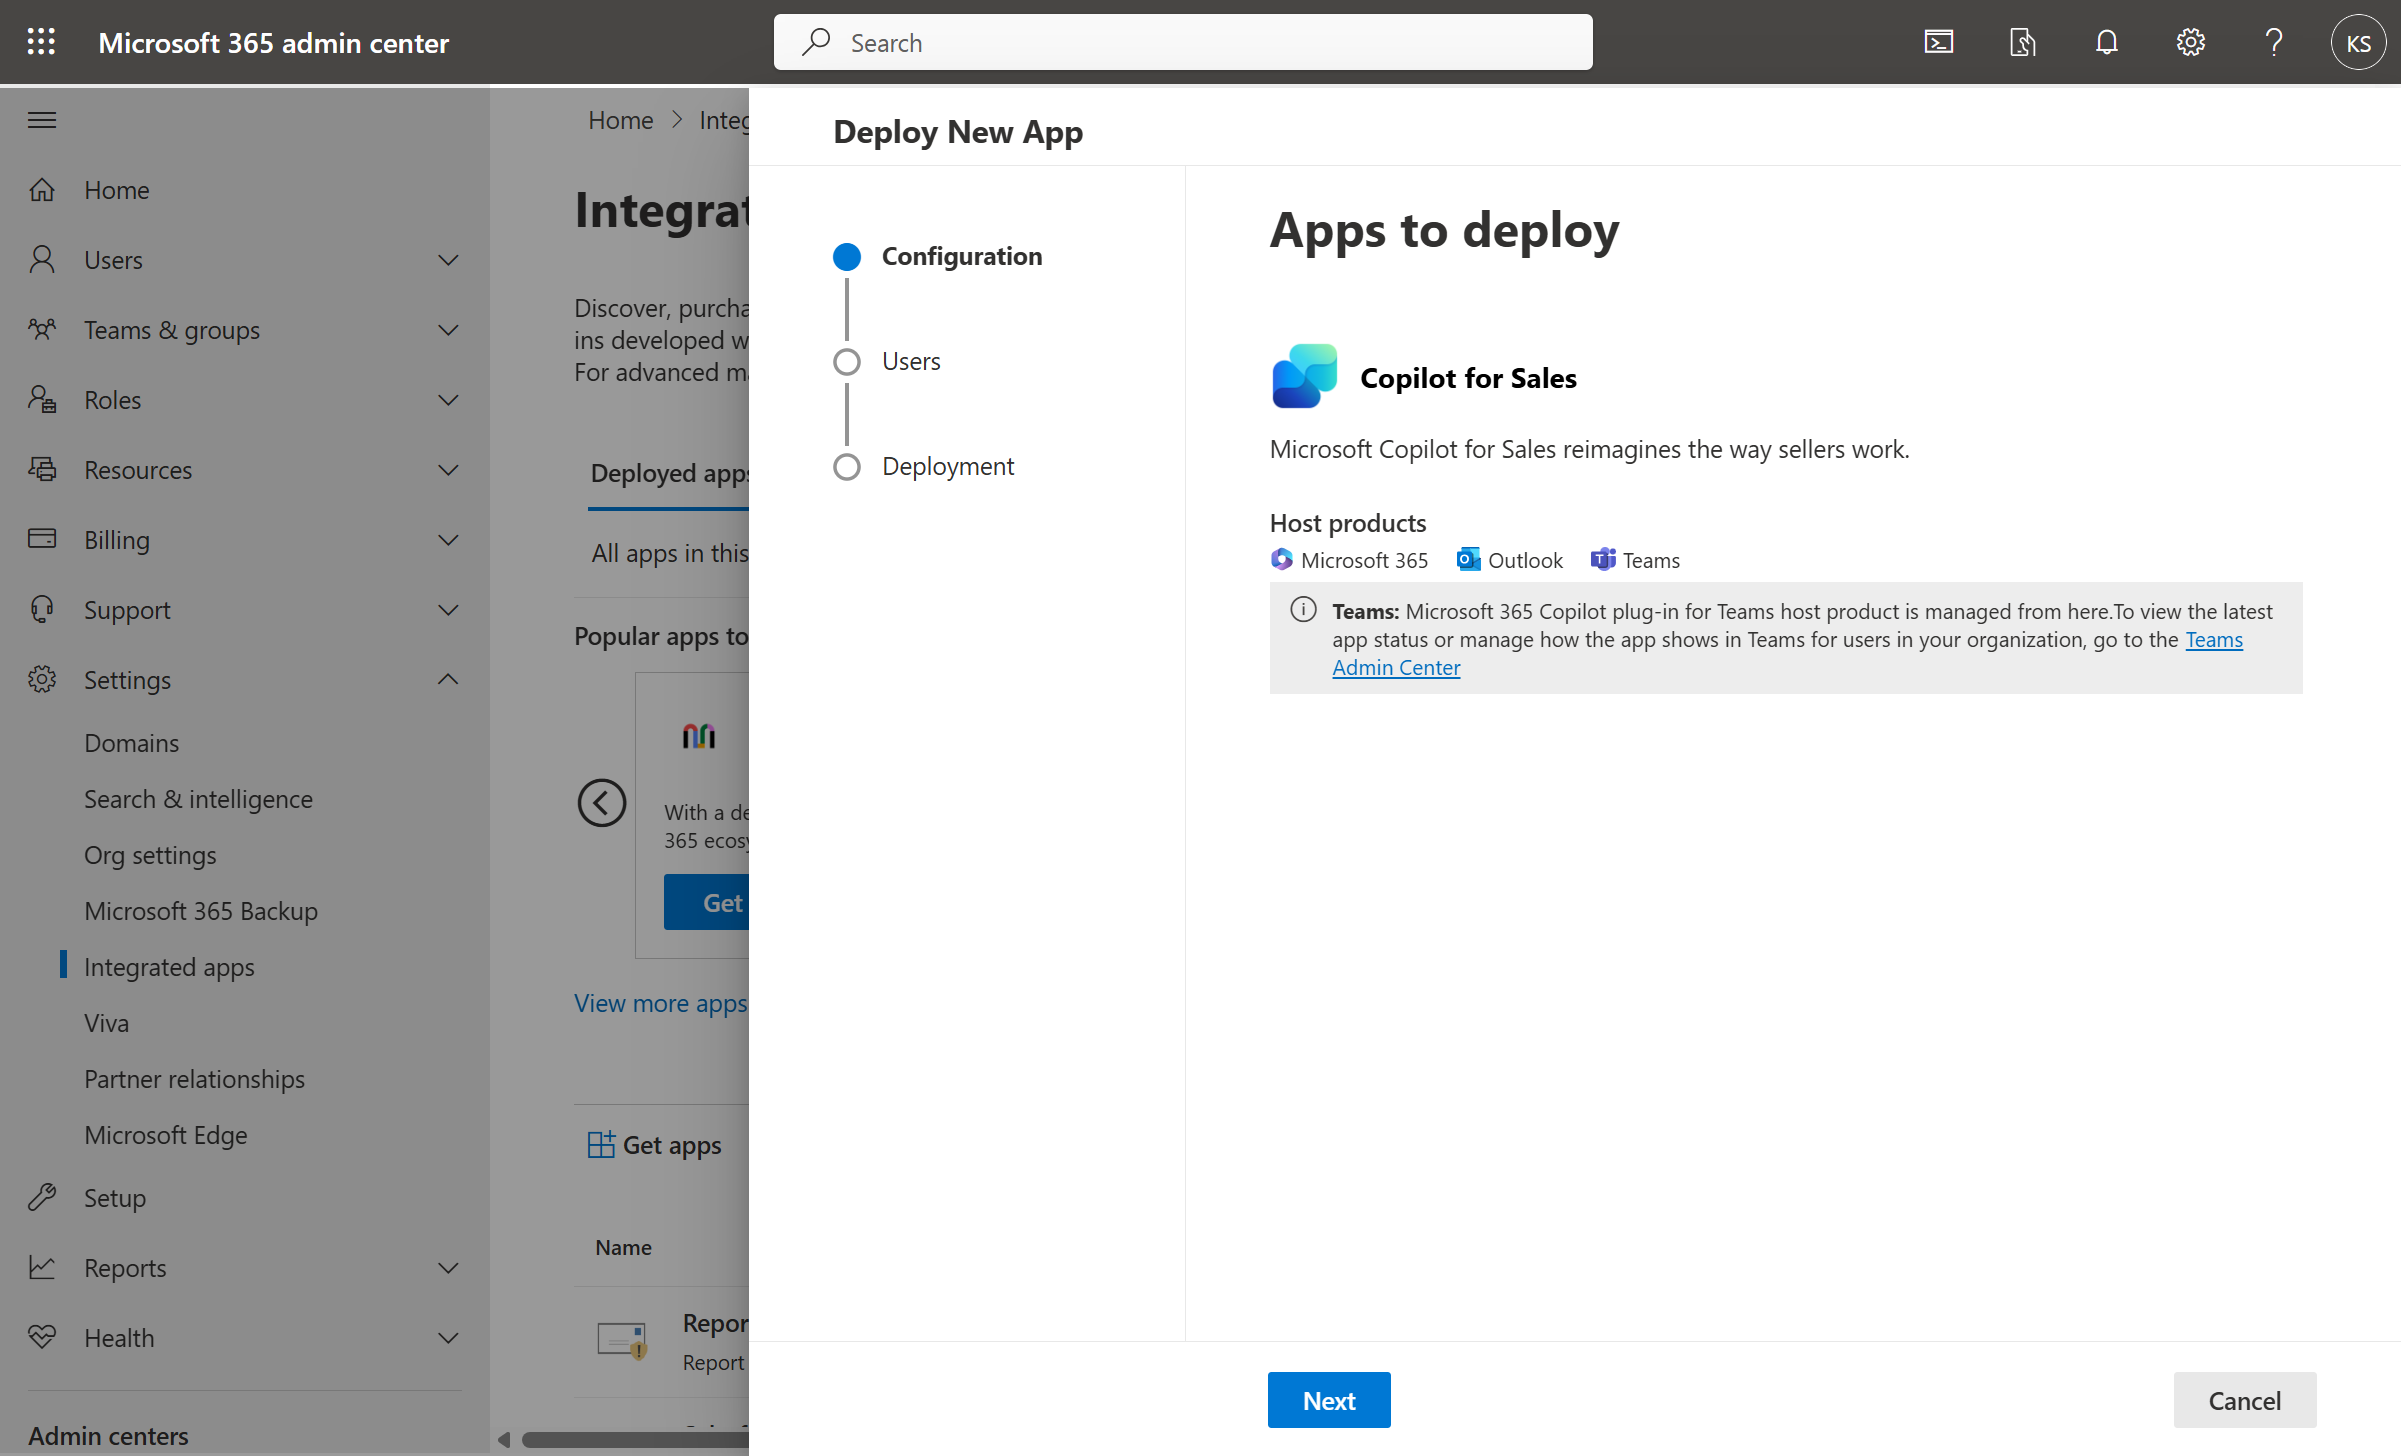Click the Deployment step radio button

tap(845, 465)
